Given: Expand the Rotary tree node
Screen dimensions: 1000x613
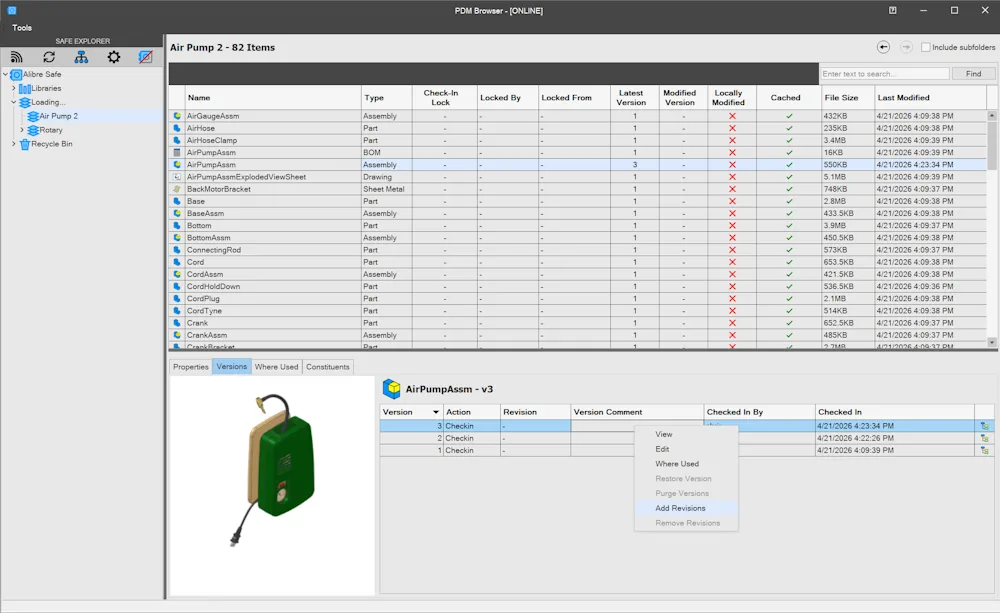Looking at the screenshot, I should click(x=22, y=130).
